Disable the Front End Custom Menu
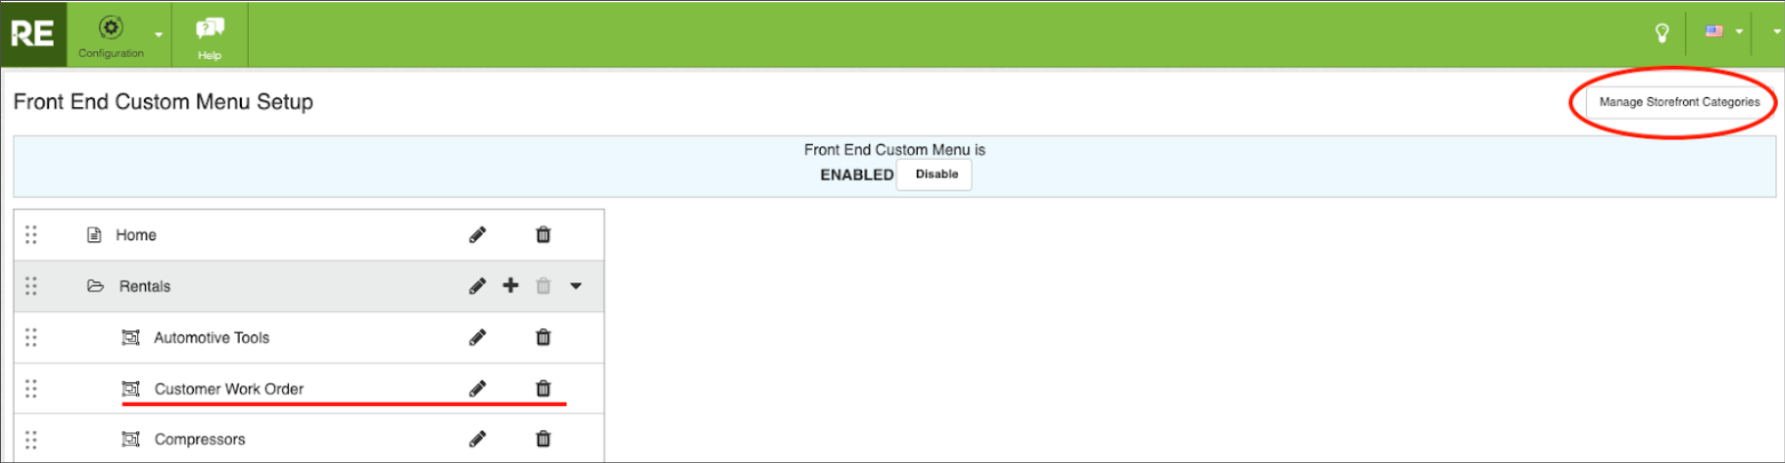 coord(936,174)
